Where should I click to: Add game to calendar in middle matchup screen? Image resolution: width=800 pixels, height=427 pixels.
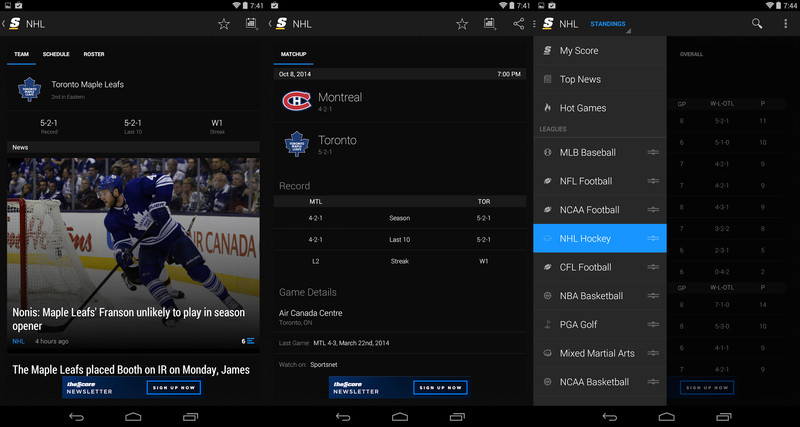(490, 24)
